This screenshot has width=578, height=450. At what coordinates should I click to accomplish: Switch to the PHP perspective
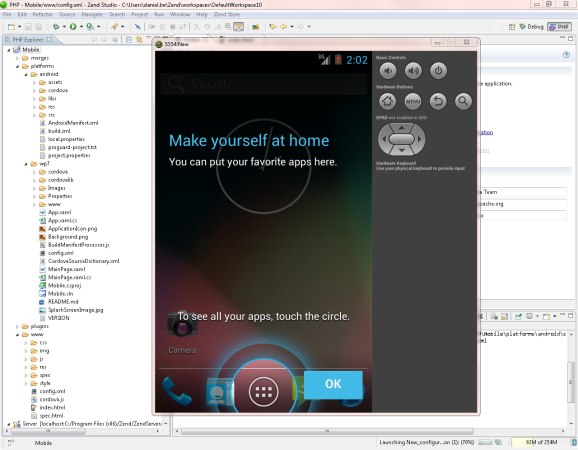(559, 27)
